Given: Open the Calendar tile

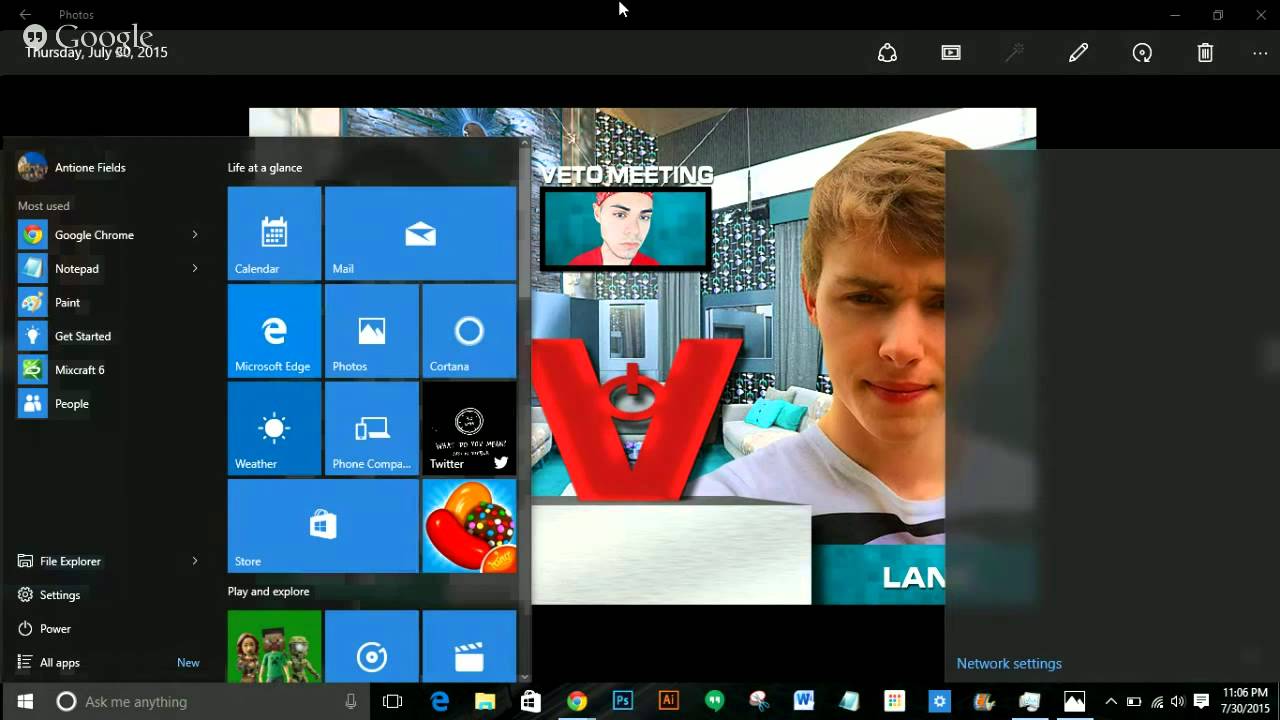Looking at the screenshot, I should click(274, 233).
